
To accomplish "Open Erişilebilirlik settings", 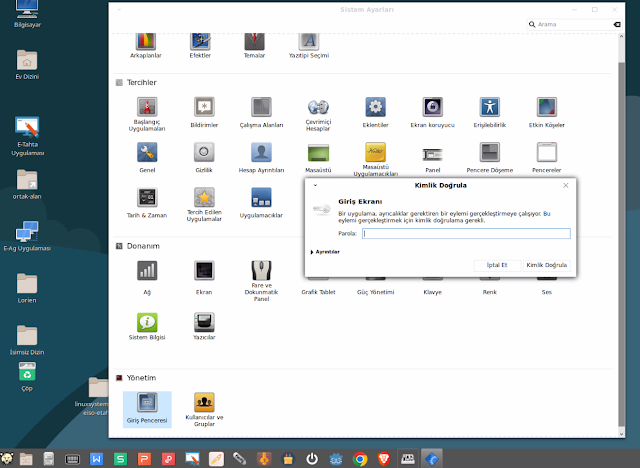I will [490, 113].
